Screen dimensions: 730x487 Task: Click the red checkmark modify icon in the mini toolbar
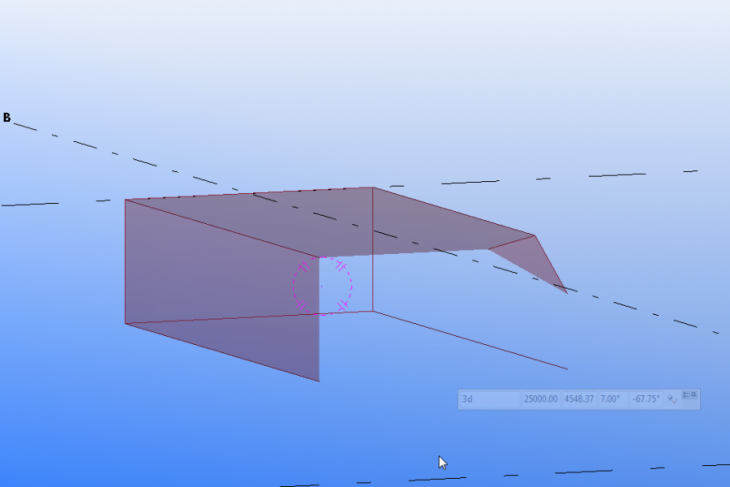click(672, 399)
